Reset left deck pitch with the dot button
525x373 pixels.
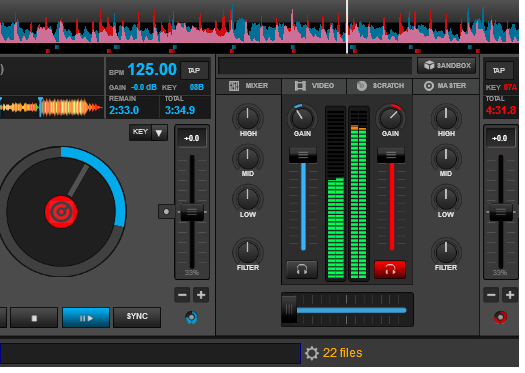pyautogui.click(x=166, y=212)
